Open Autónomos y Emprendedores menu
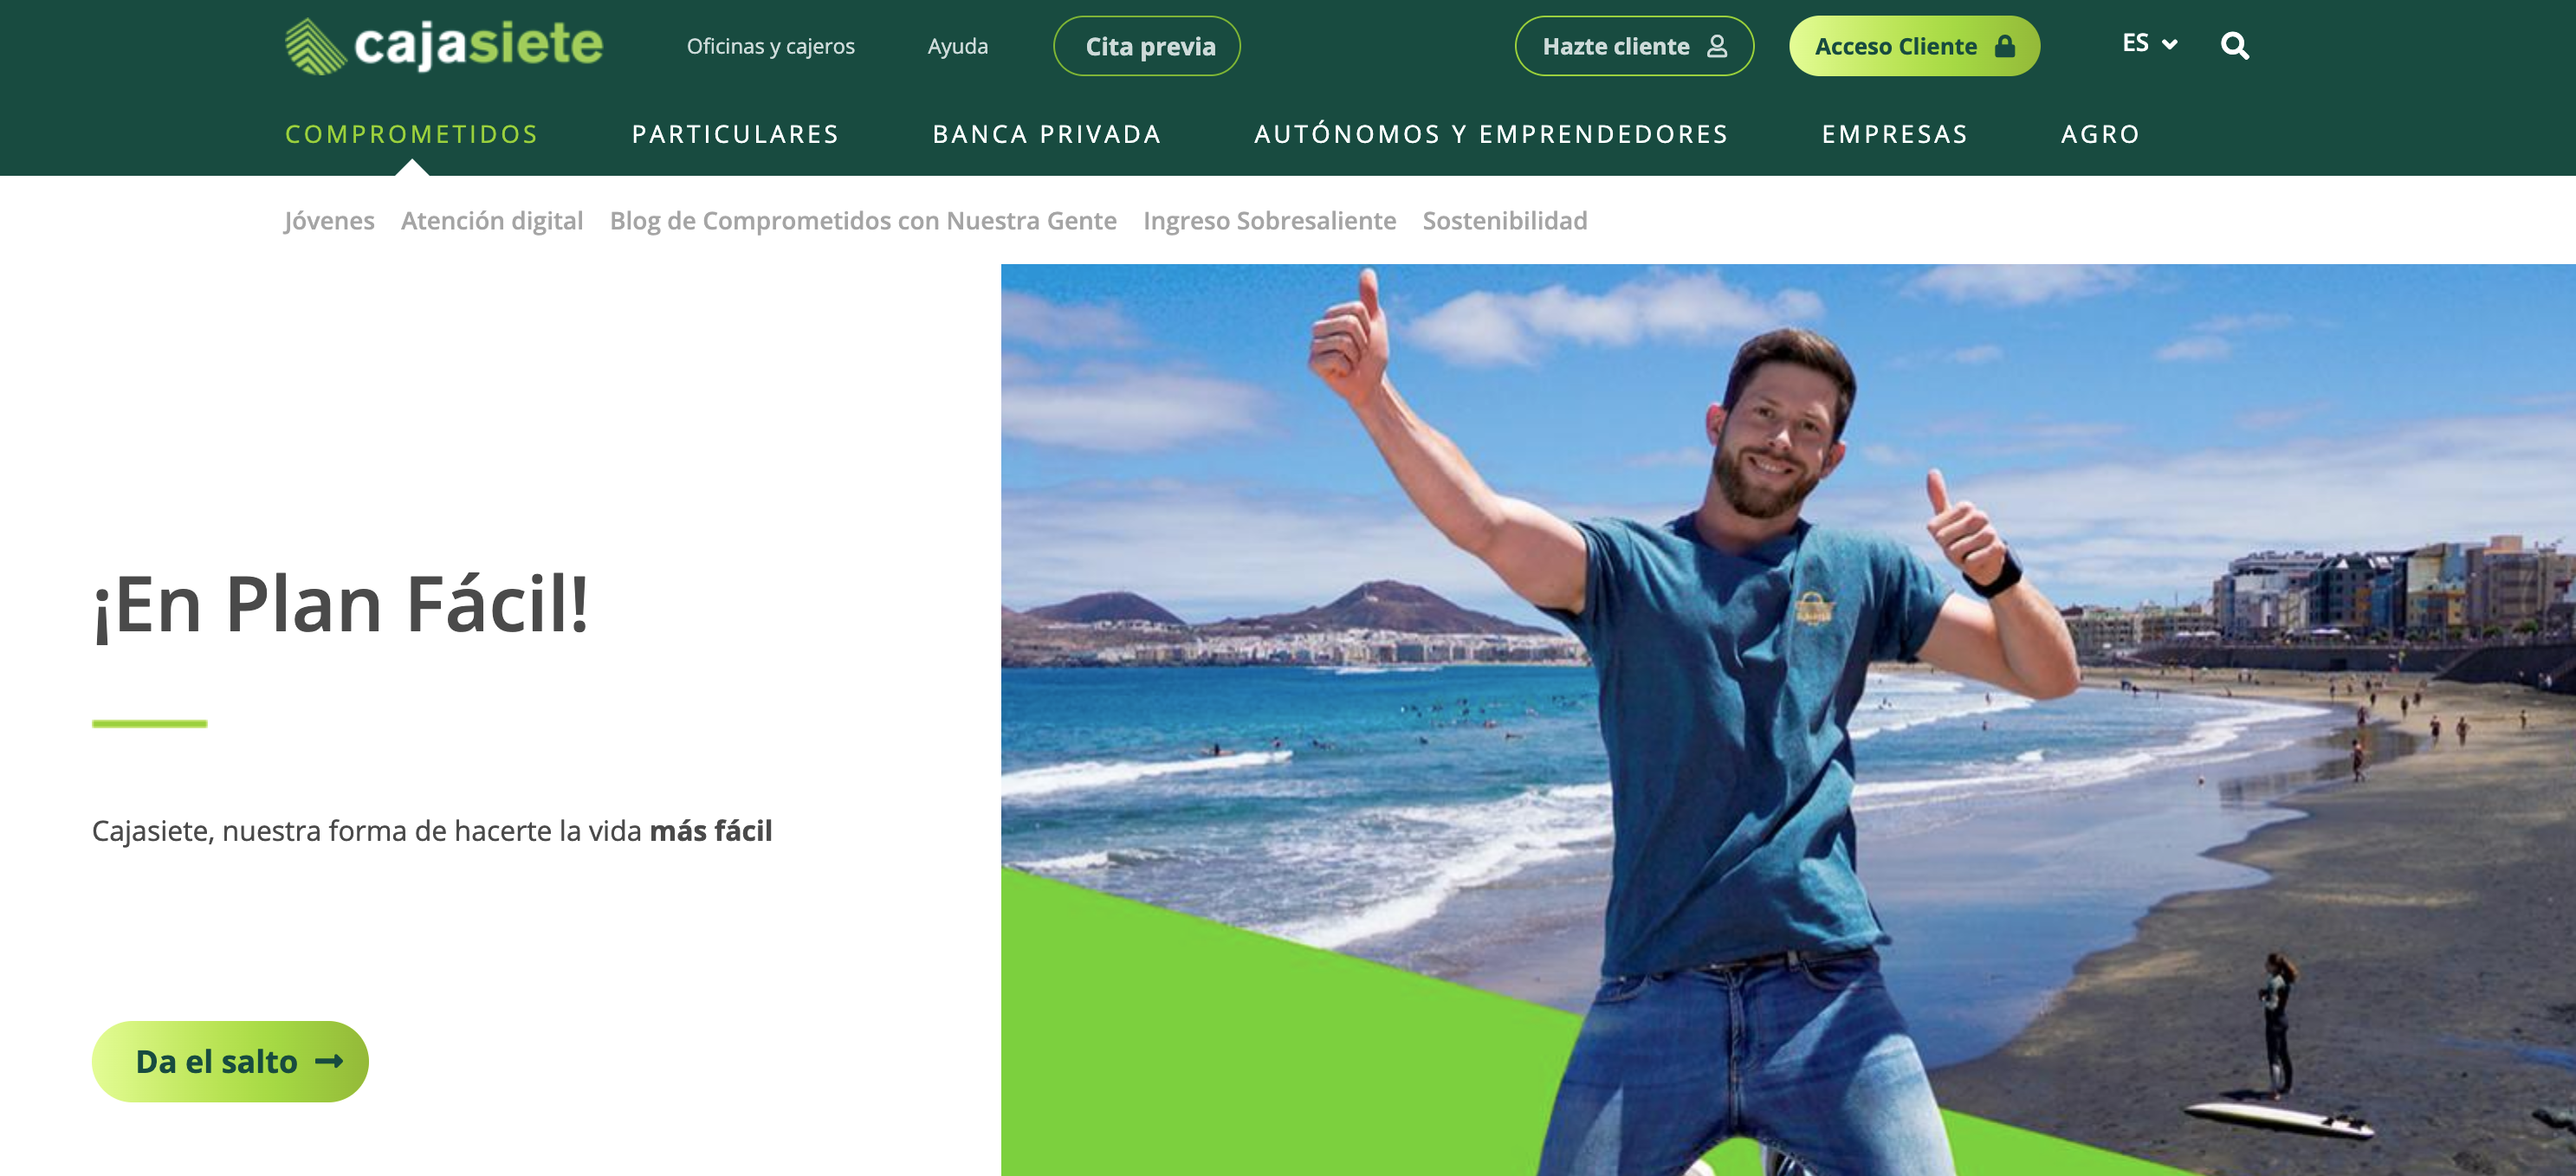Image resolution: width=2576 pixels, height=1176 pixels. (1491, 134)
